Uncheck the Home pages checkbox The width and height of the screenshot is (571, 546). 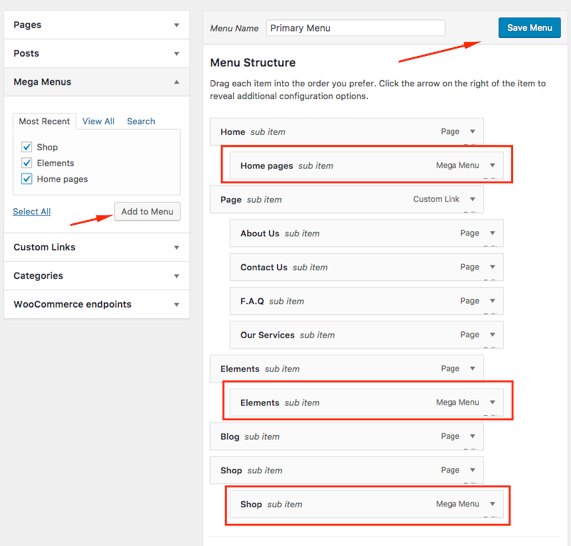[x=27, y=179]
